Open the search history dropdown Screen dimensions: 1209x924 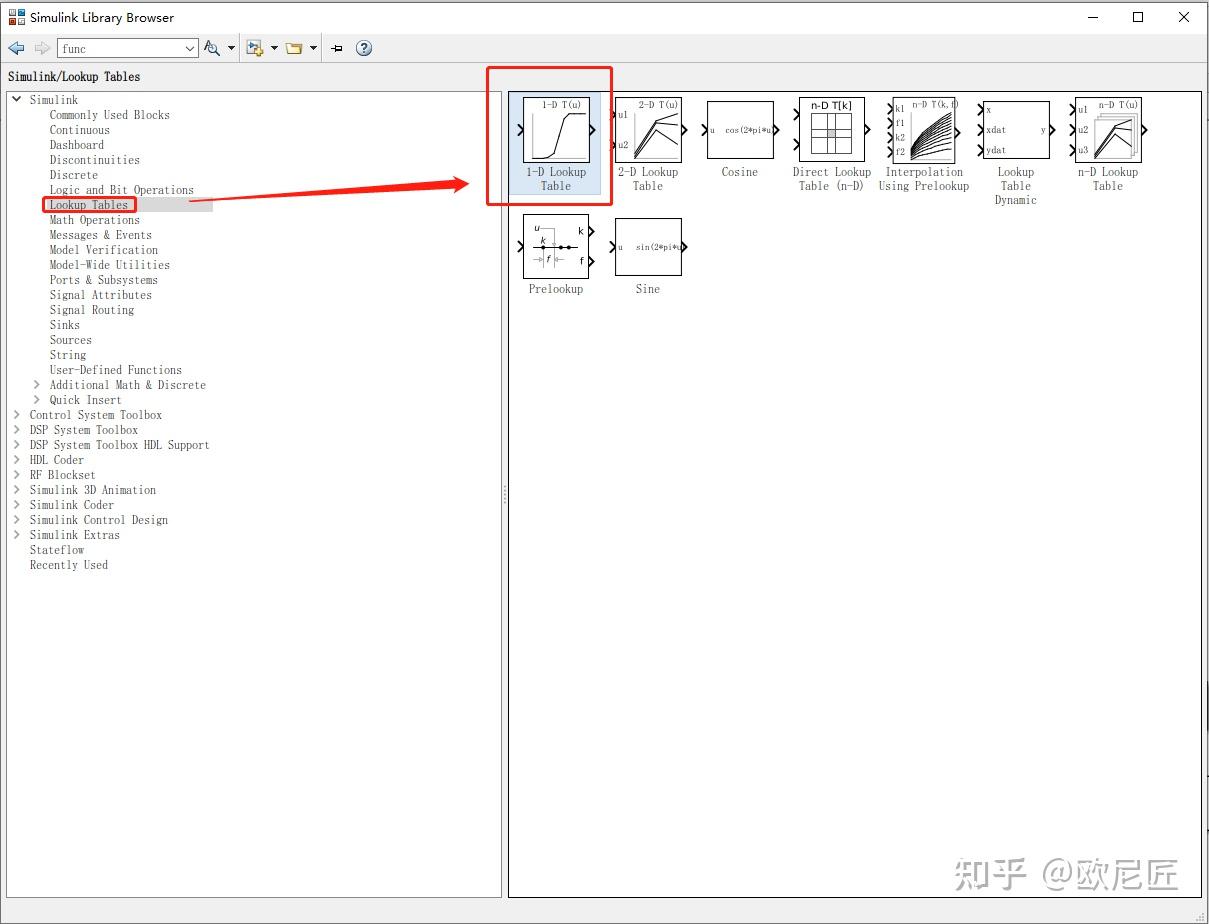pyautogui.click(x=192, y=48)
